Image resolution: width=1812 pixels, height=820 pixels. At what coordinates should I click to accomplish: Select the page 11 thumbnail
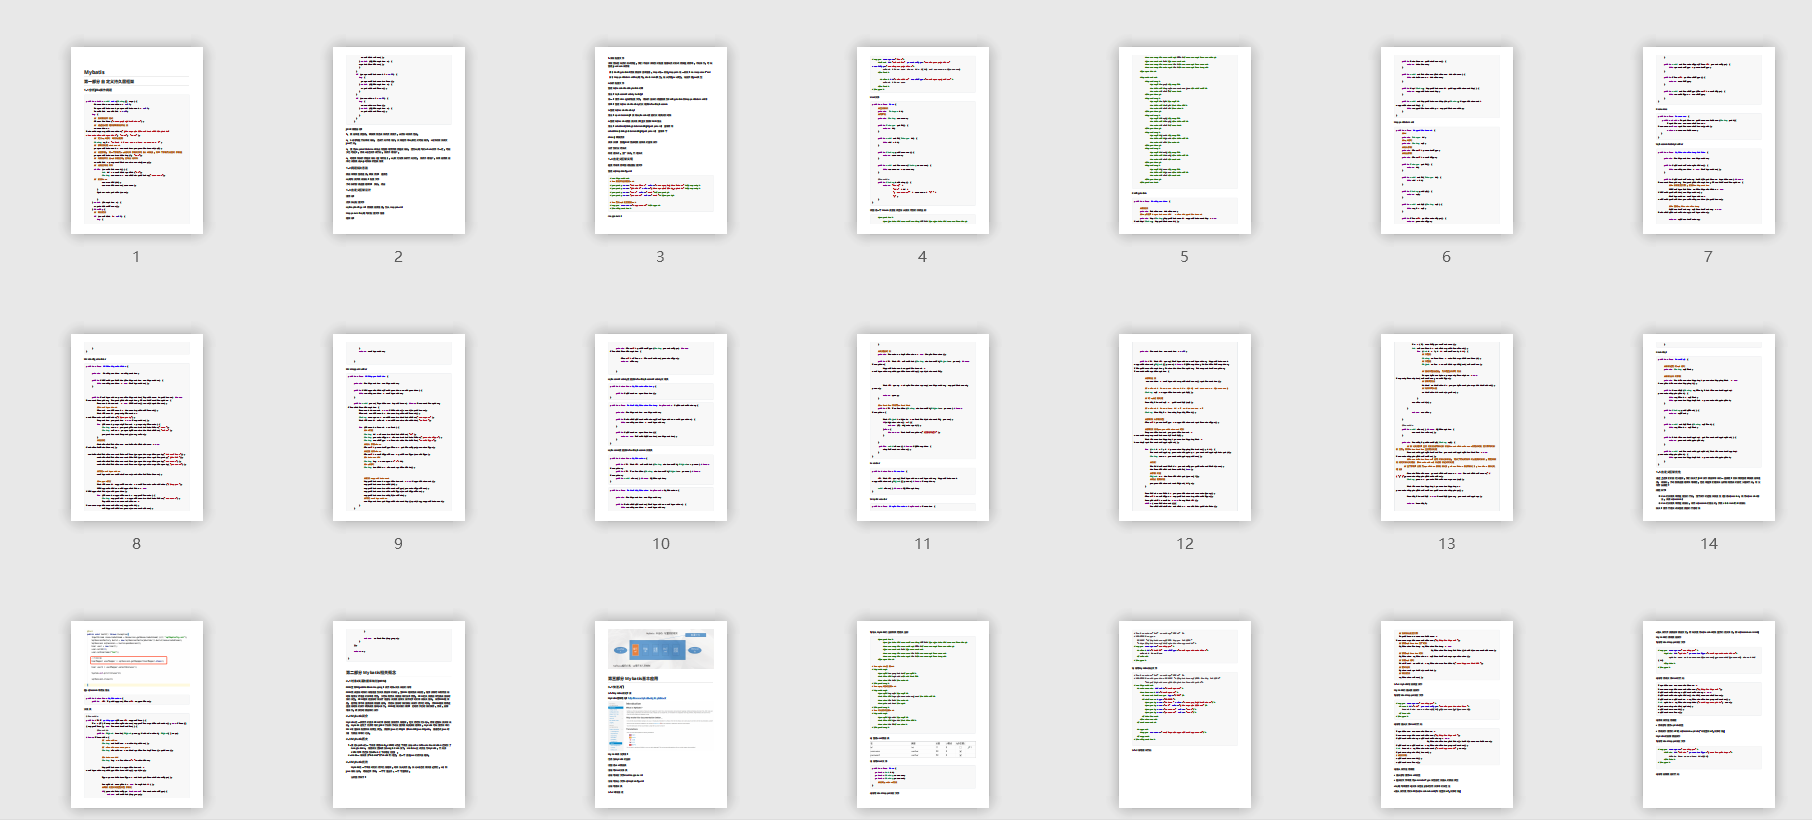[923, 428]
